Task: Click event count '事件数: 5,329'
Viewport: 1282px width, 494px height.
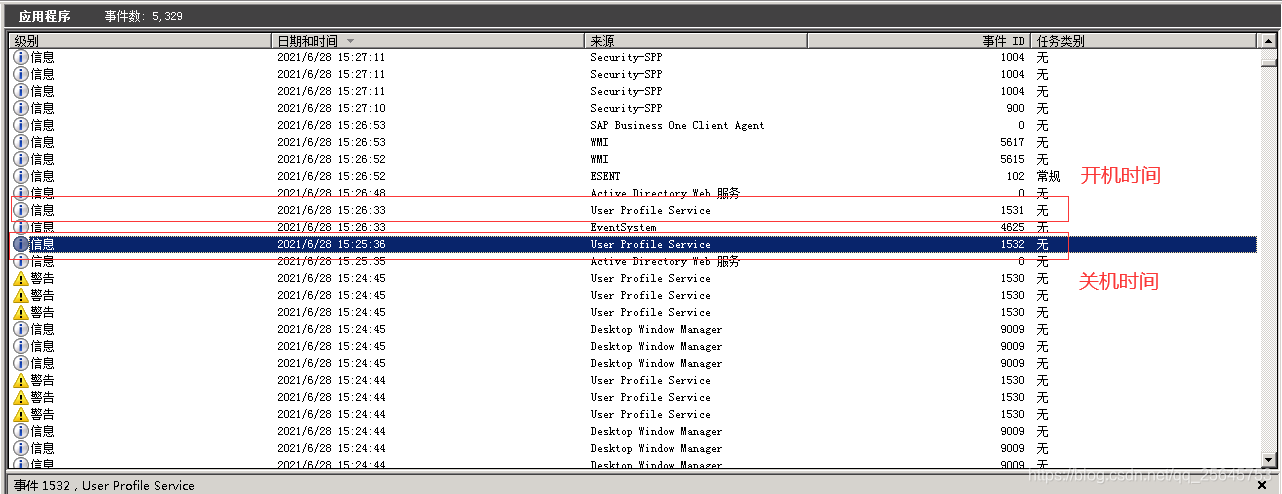Action: coord(143,16)
